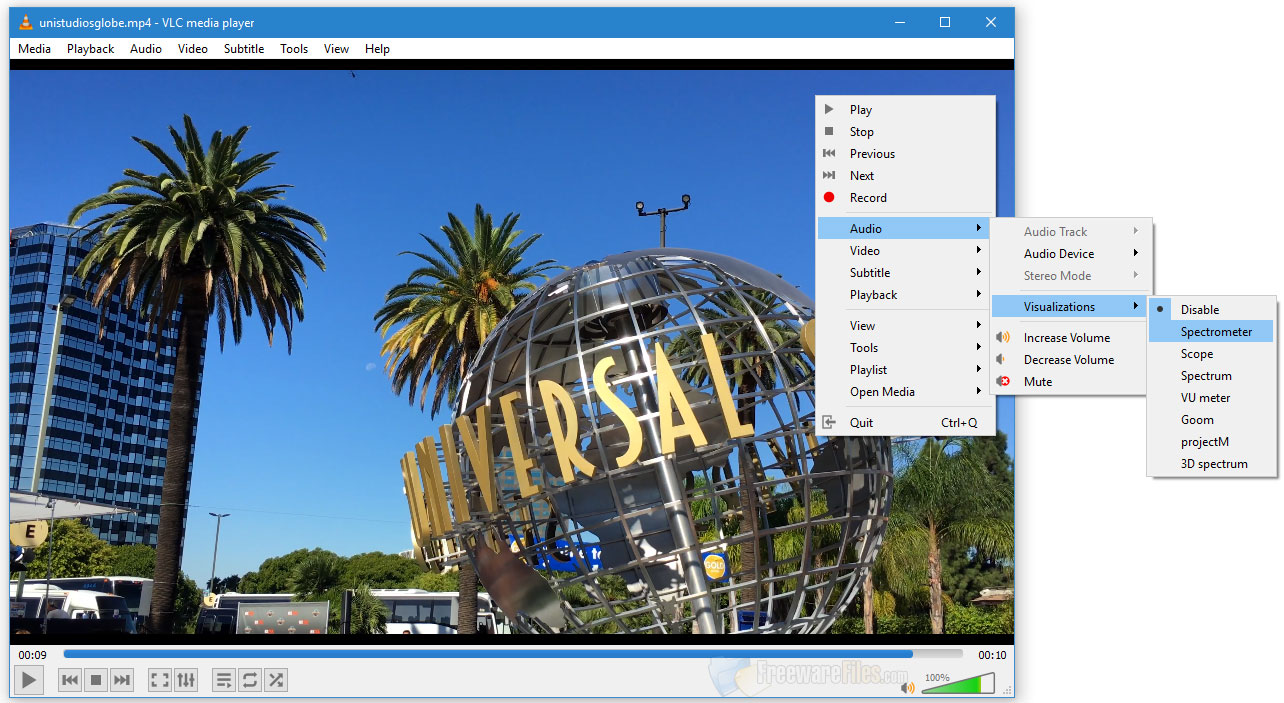Toggle fullscreen video mode icon
Screen dimensions: 1284x703
pos(160,681)
